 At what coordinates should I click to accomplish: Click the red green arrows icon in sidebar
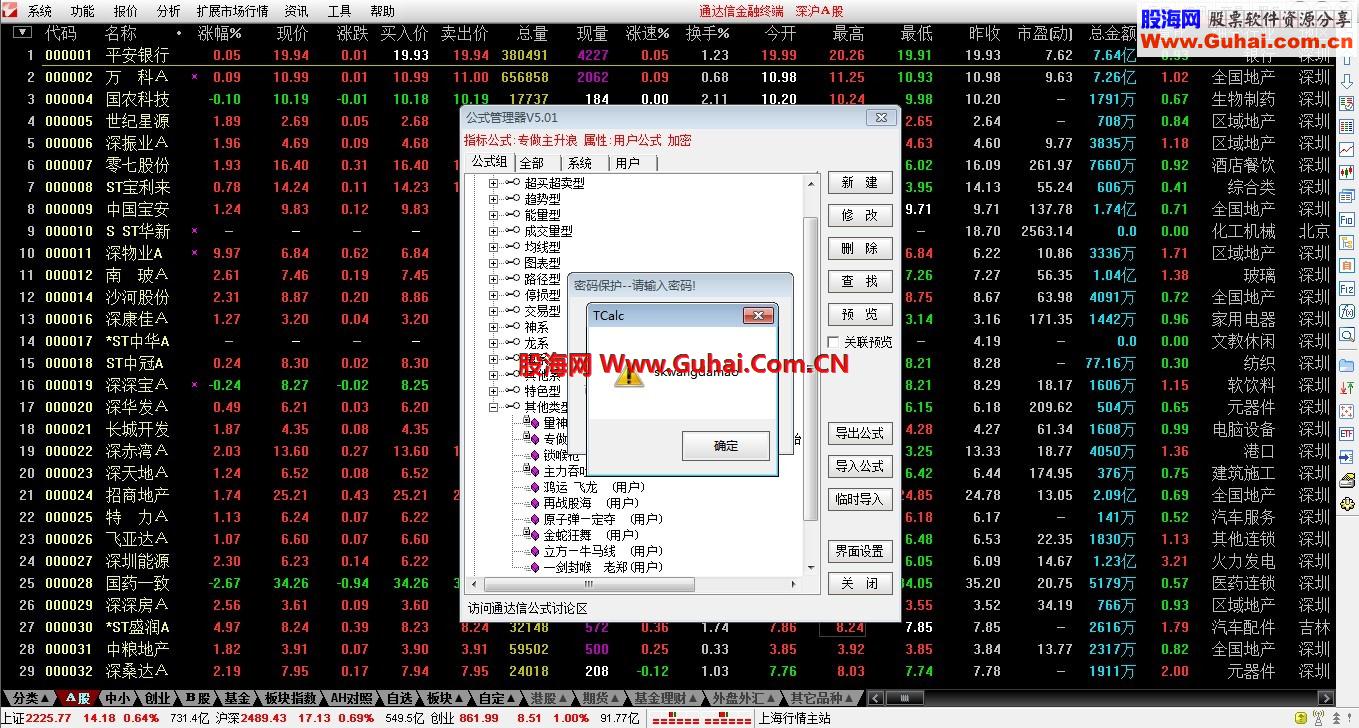(x=1346, y=388)
